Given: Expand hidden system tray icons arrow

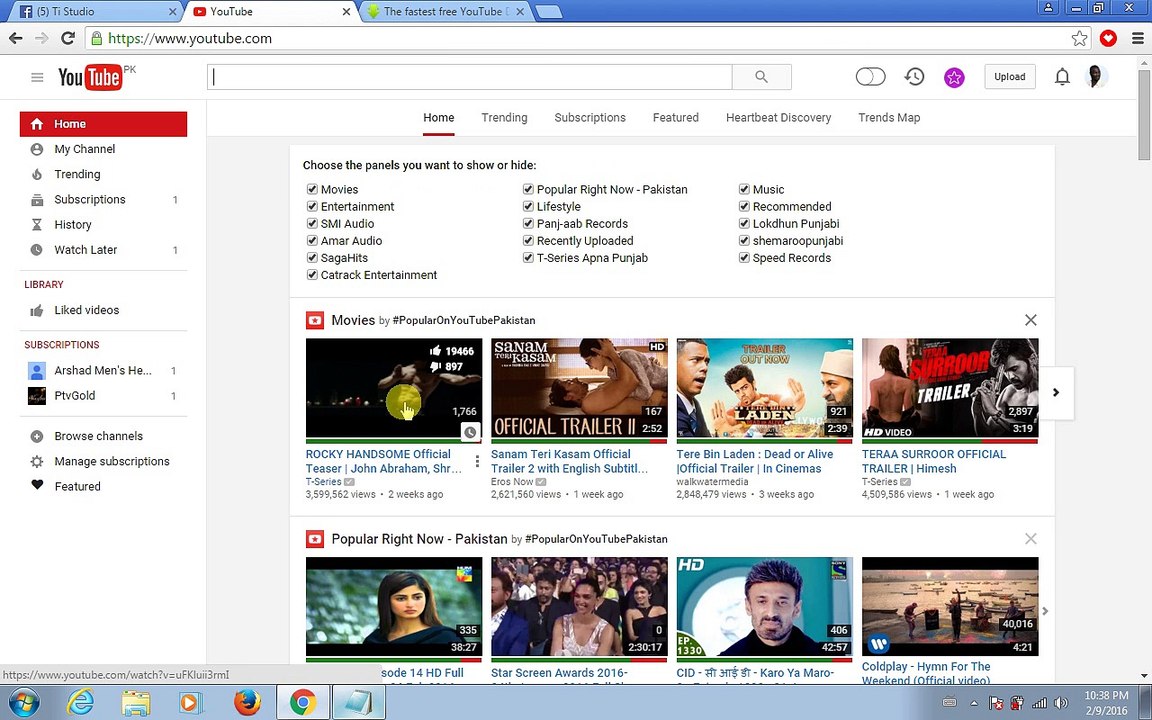Looking at the screenshot, I should [x=973, y=703].
